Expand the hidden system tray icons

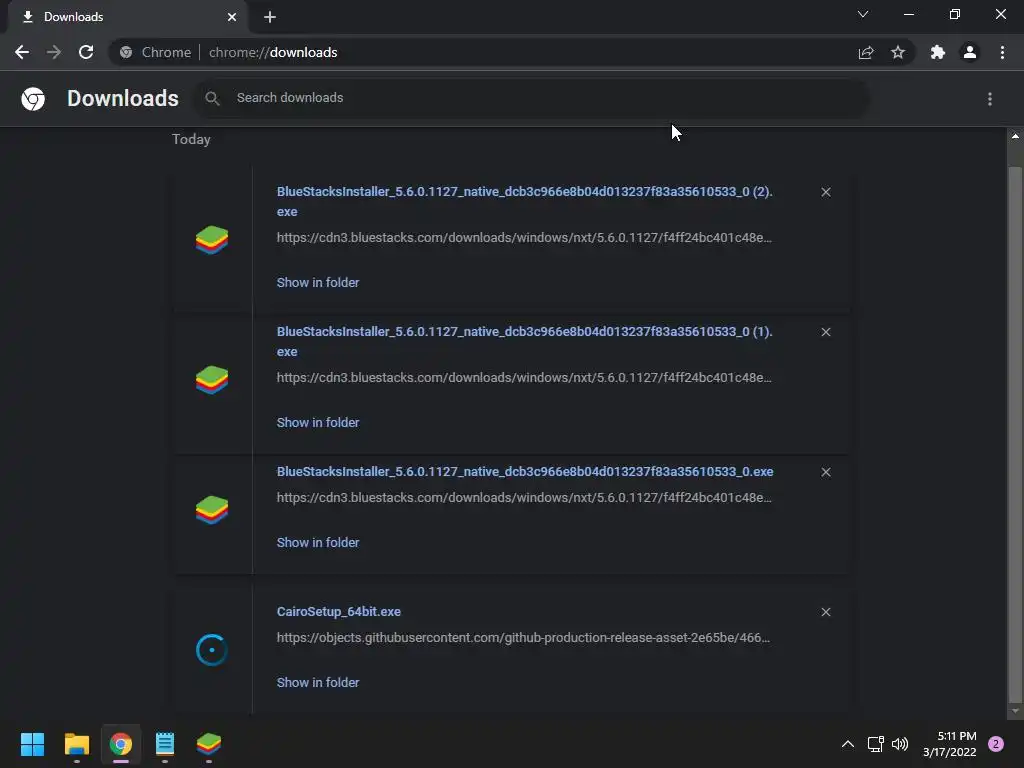tap(848, 744)
